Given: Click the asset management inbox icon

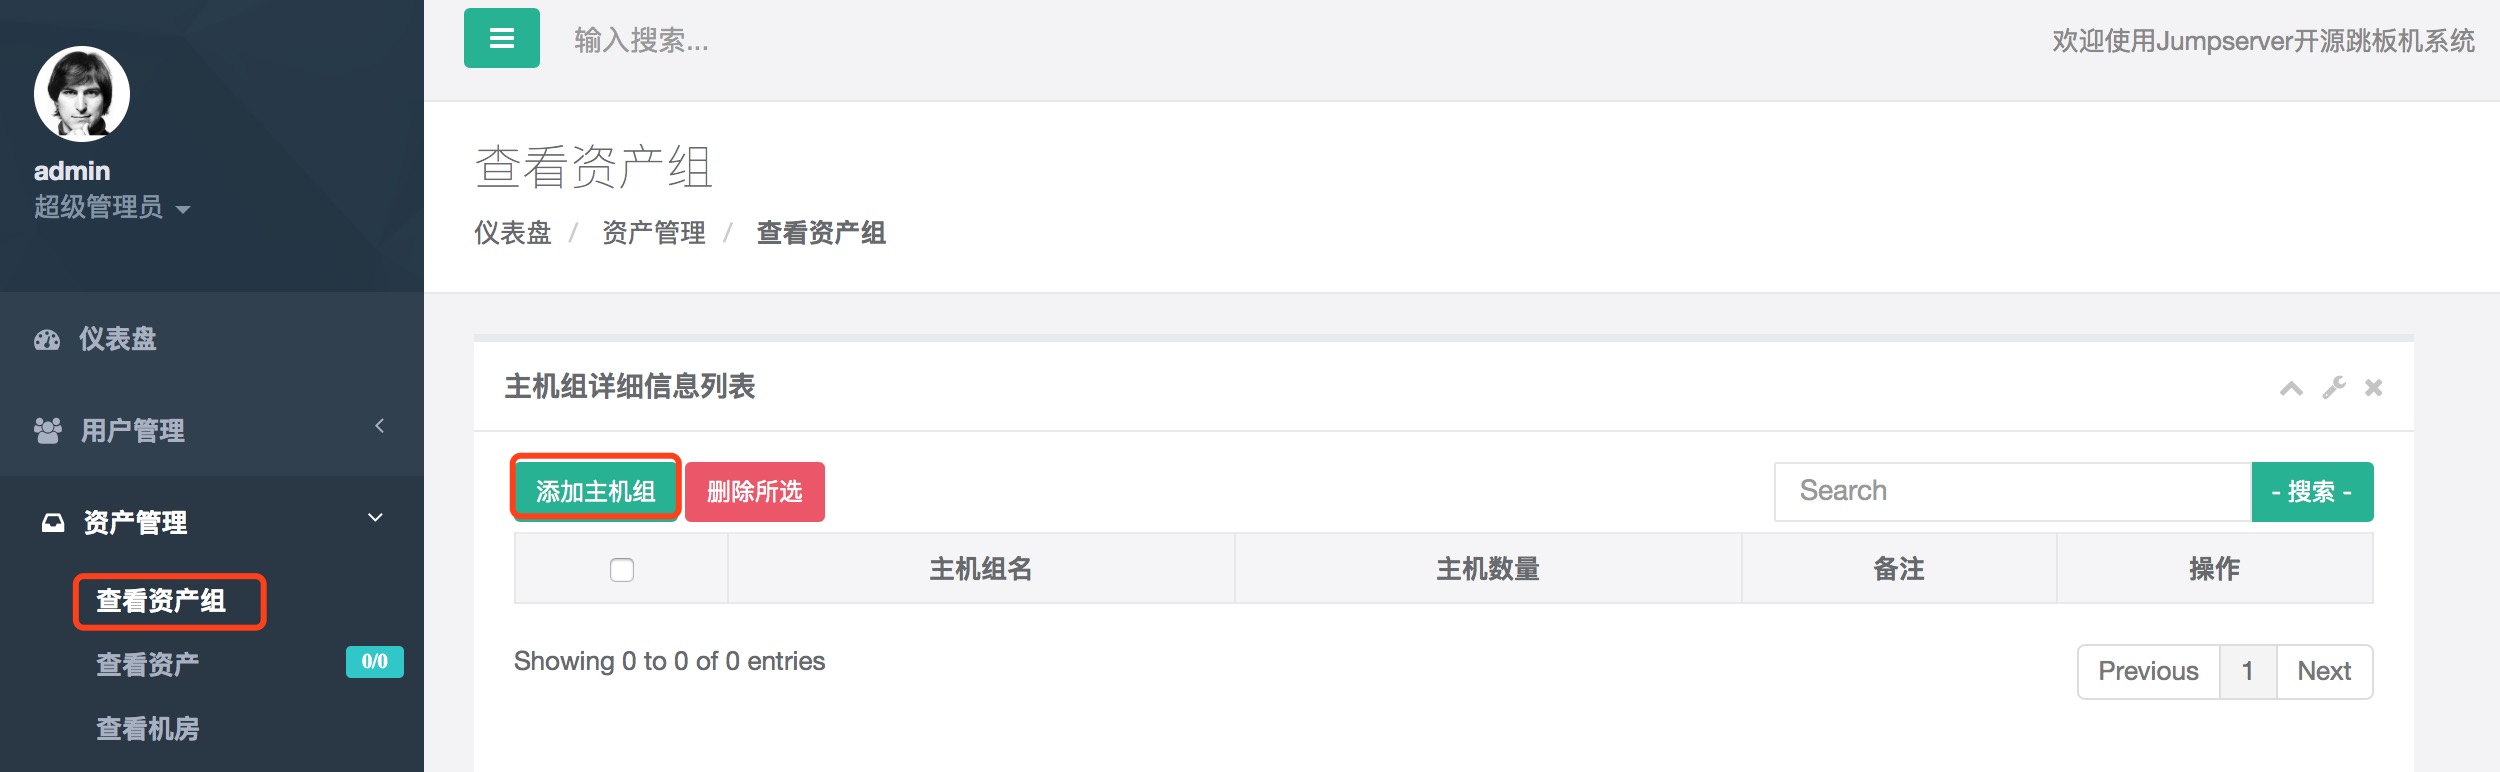Looking at the screenshot, I should [x=52, y=523].
